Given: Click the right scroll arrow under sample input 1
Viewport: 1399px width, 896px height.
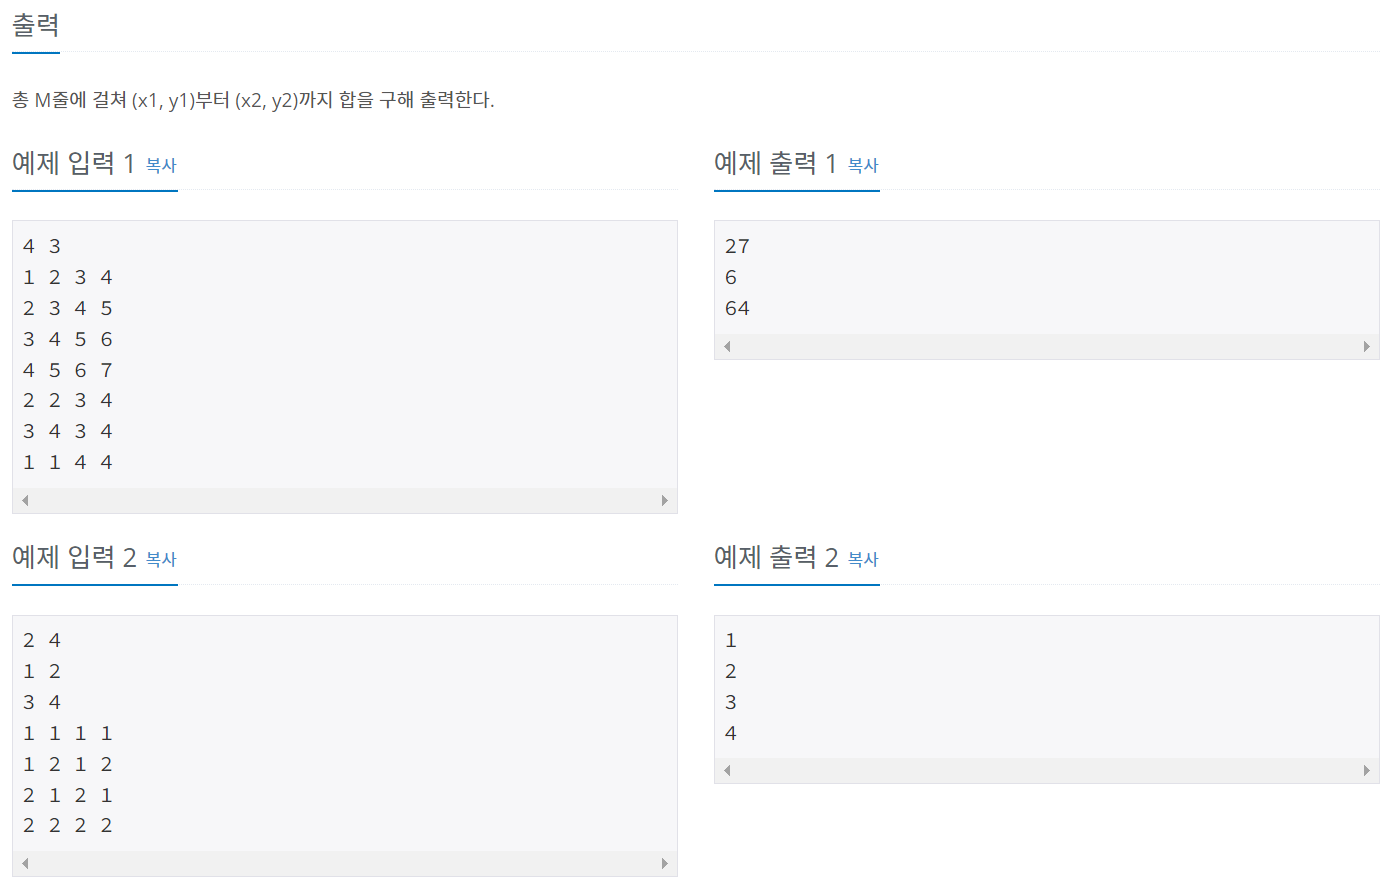Looking at the screenshot, I should (665, 499).
